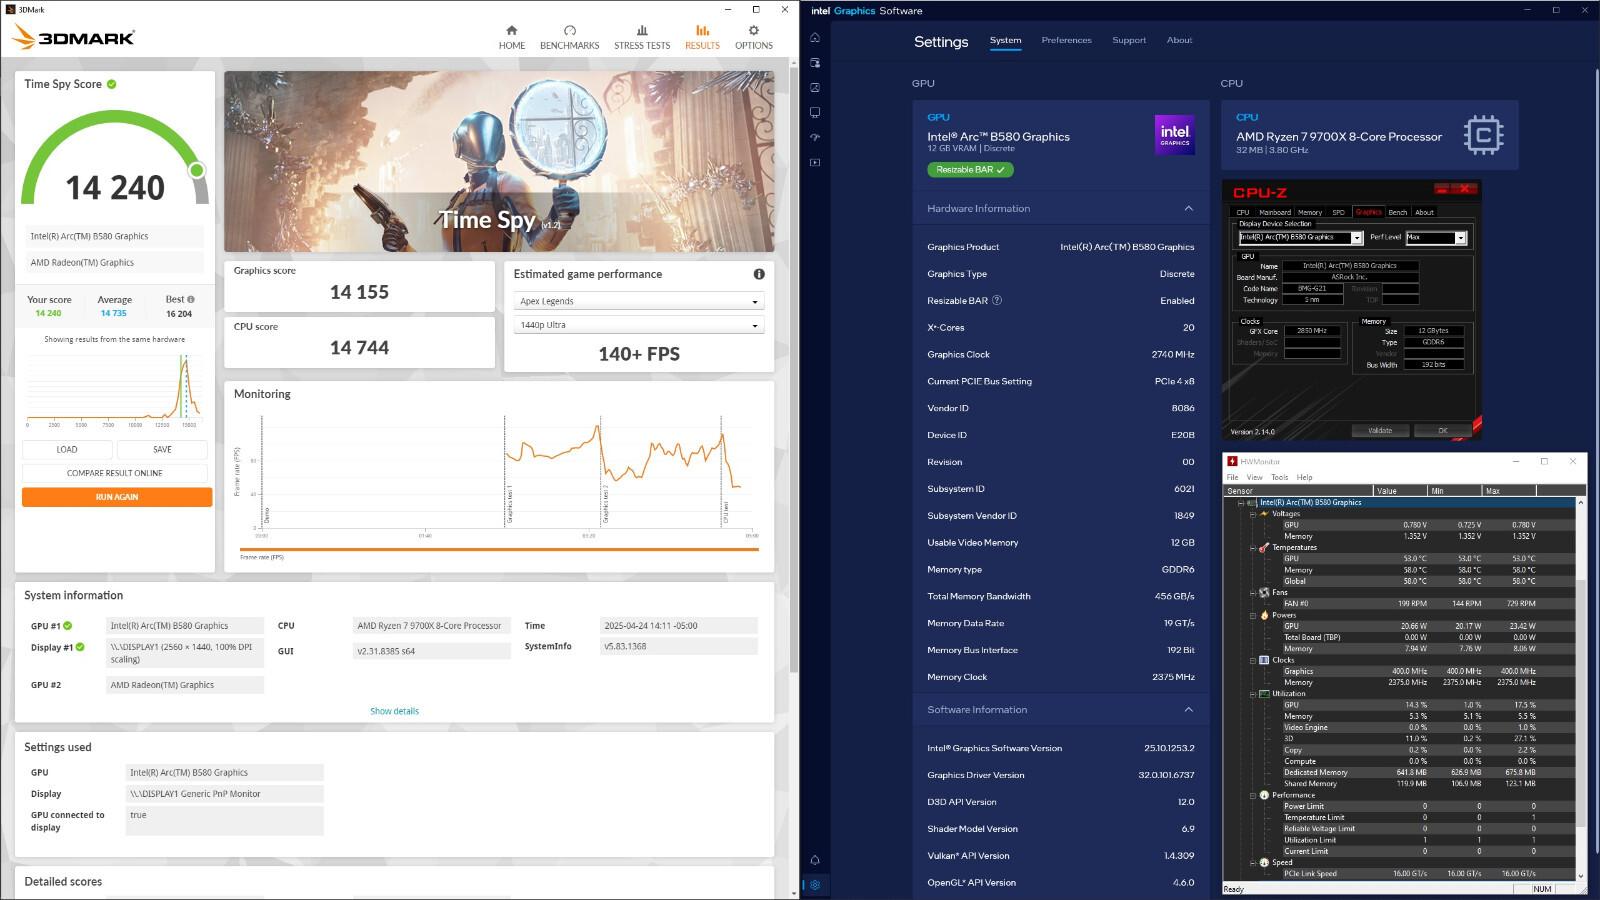Switch to the Preferences tab in Intel Settings
The height and width of the screenshot is (900, 1600).
(x=1066, y=40)
